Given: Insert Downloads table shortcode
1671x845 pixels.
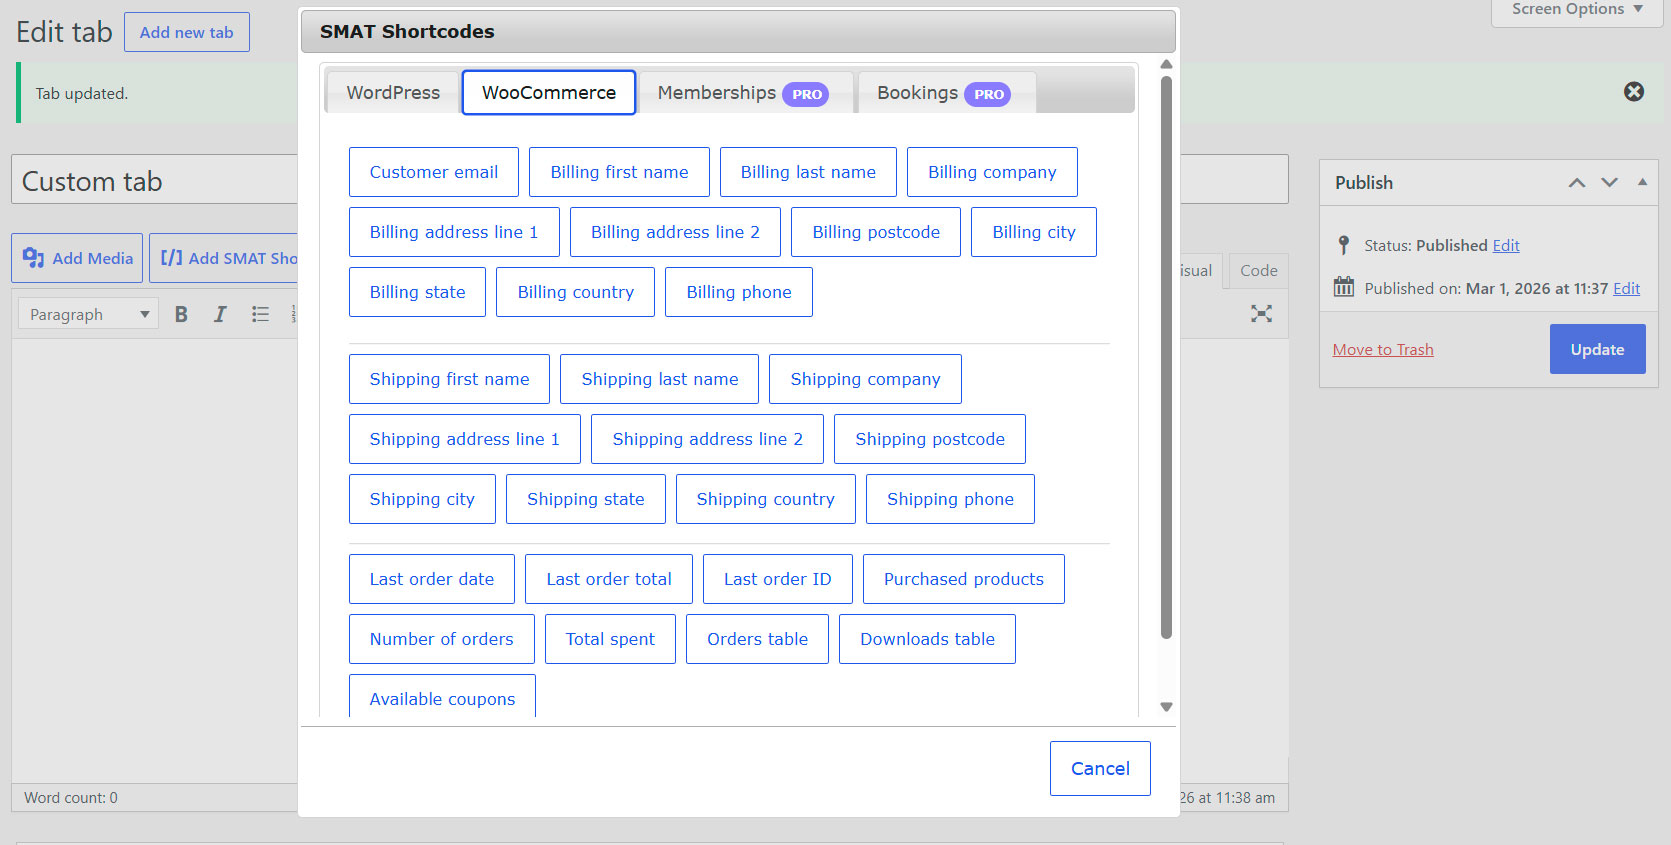Looking at the screenshot, I should coord(927,639).
